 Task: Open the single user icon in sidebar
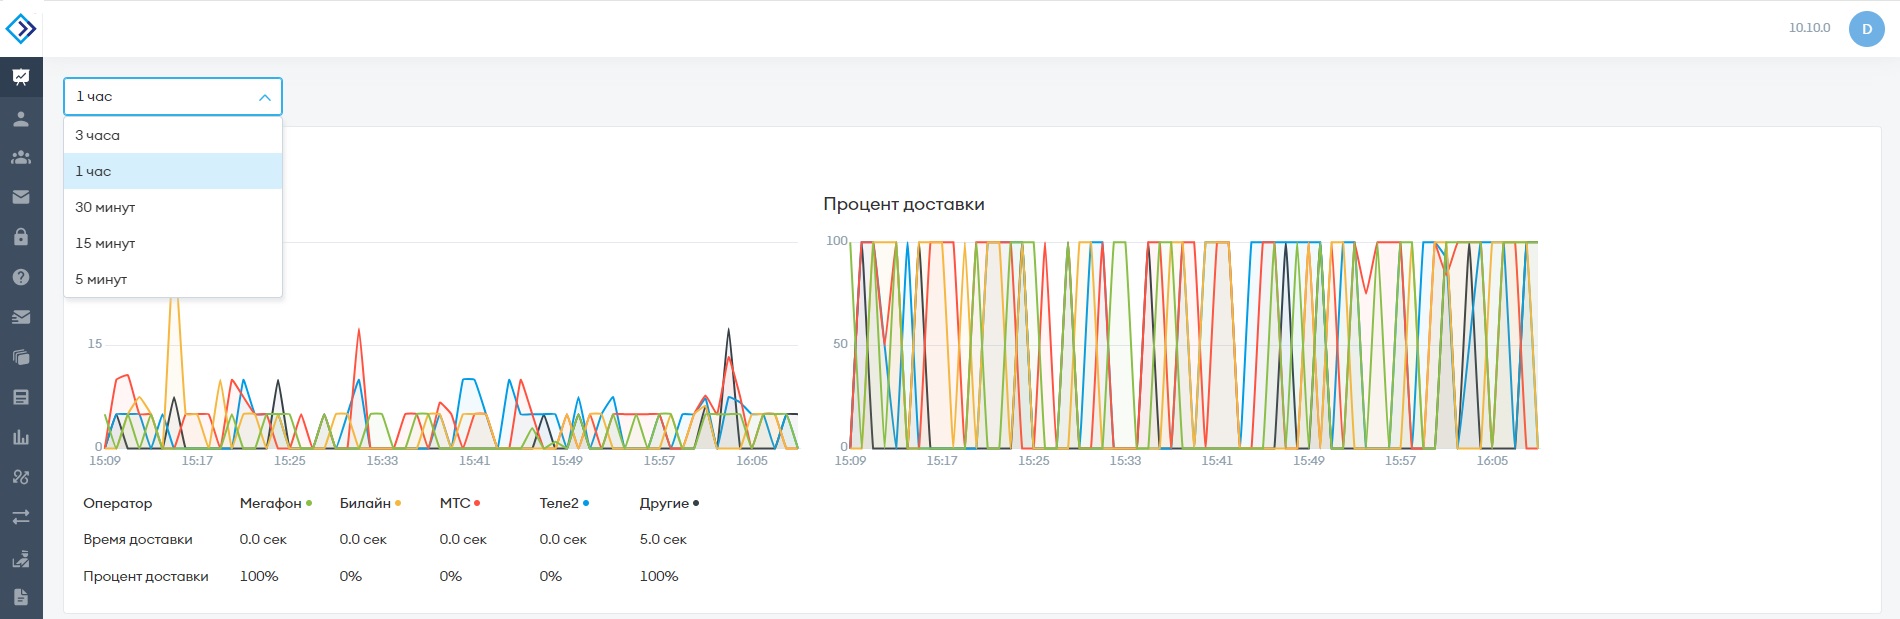point(21,118)
